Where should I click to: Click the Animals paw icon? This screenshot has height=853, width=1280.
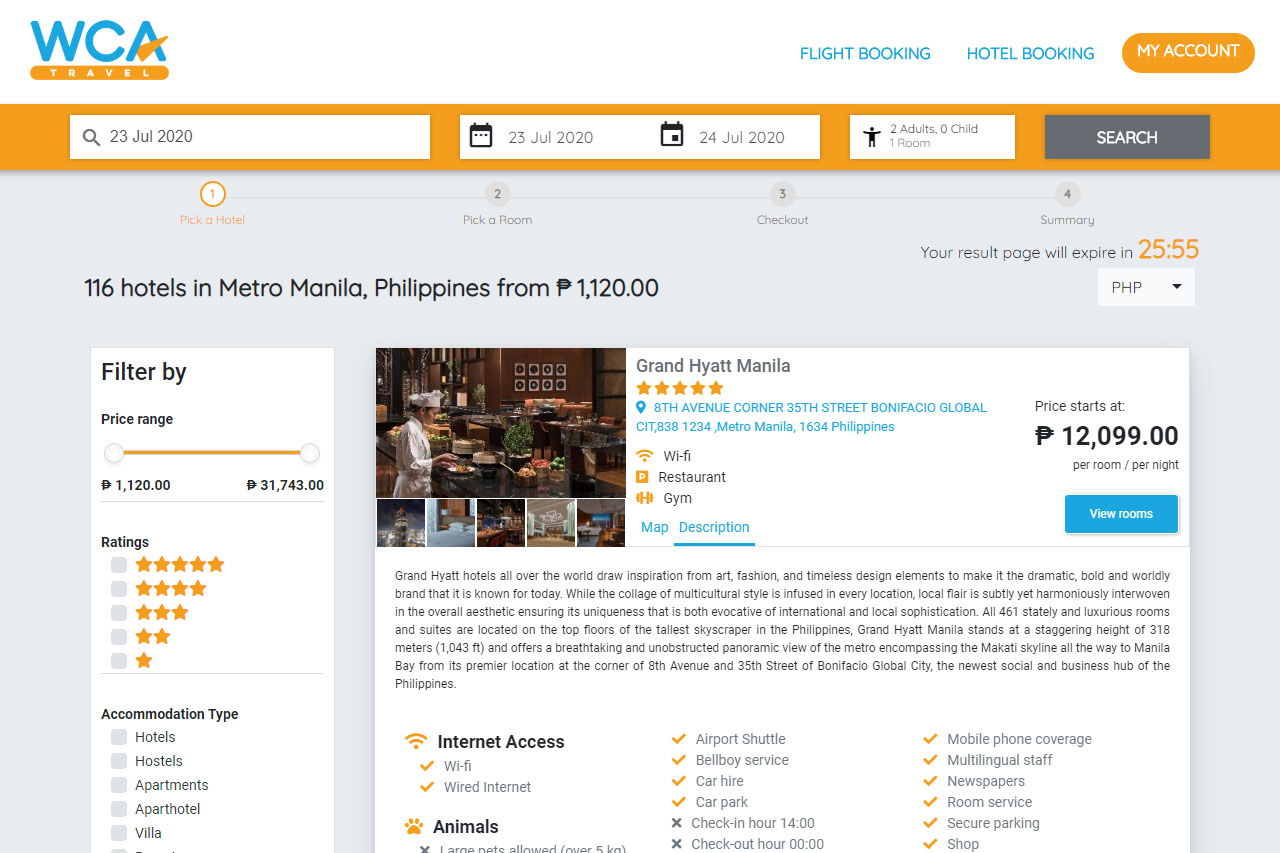click(x=414, y=827)
